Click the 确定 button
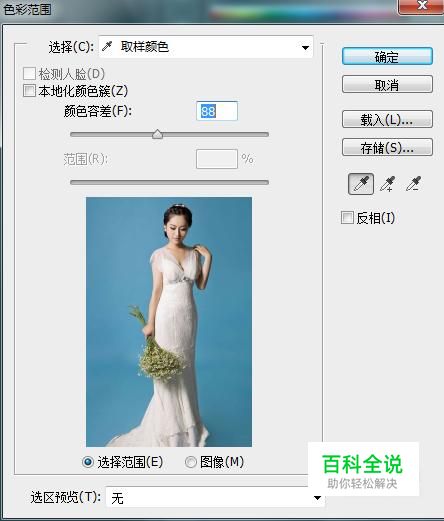 point(387,57)
